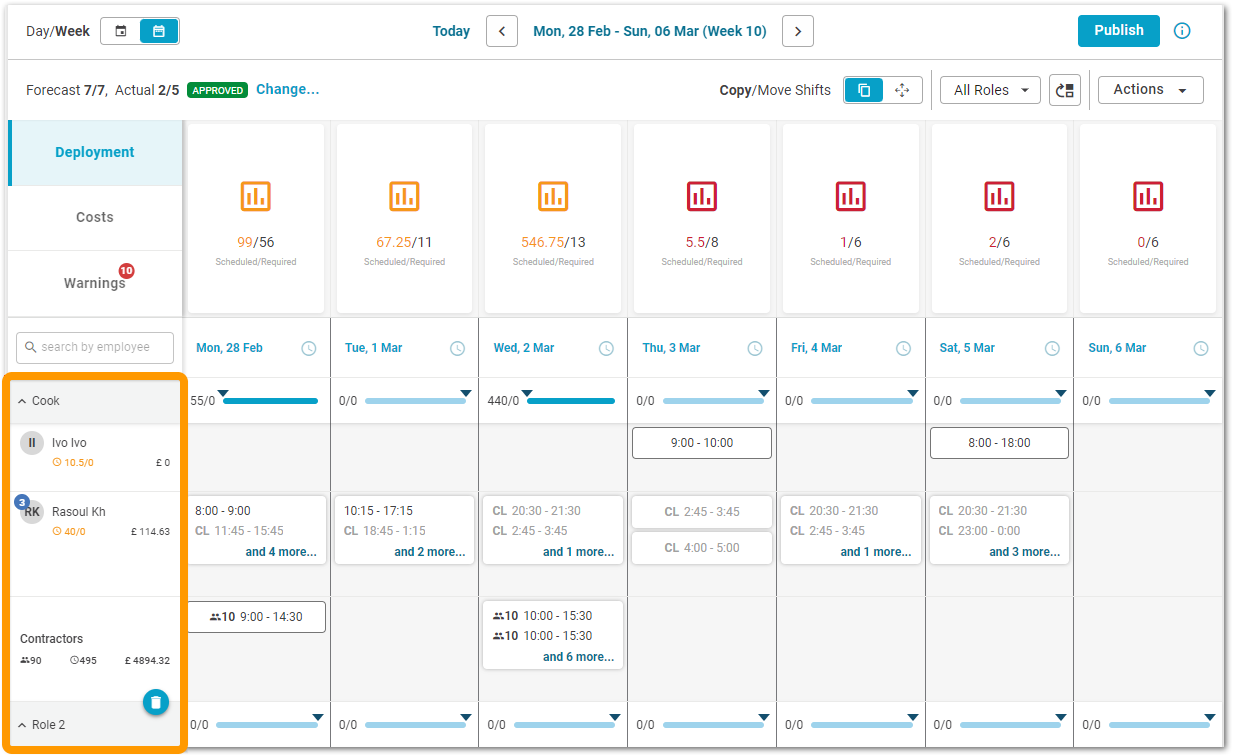The height and width of the screenshot is (756, 1233).
Task: Open the forecast chart for Sun 6 Mar
Action: point(1148,196)
